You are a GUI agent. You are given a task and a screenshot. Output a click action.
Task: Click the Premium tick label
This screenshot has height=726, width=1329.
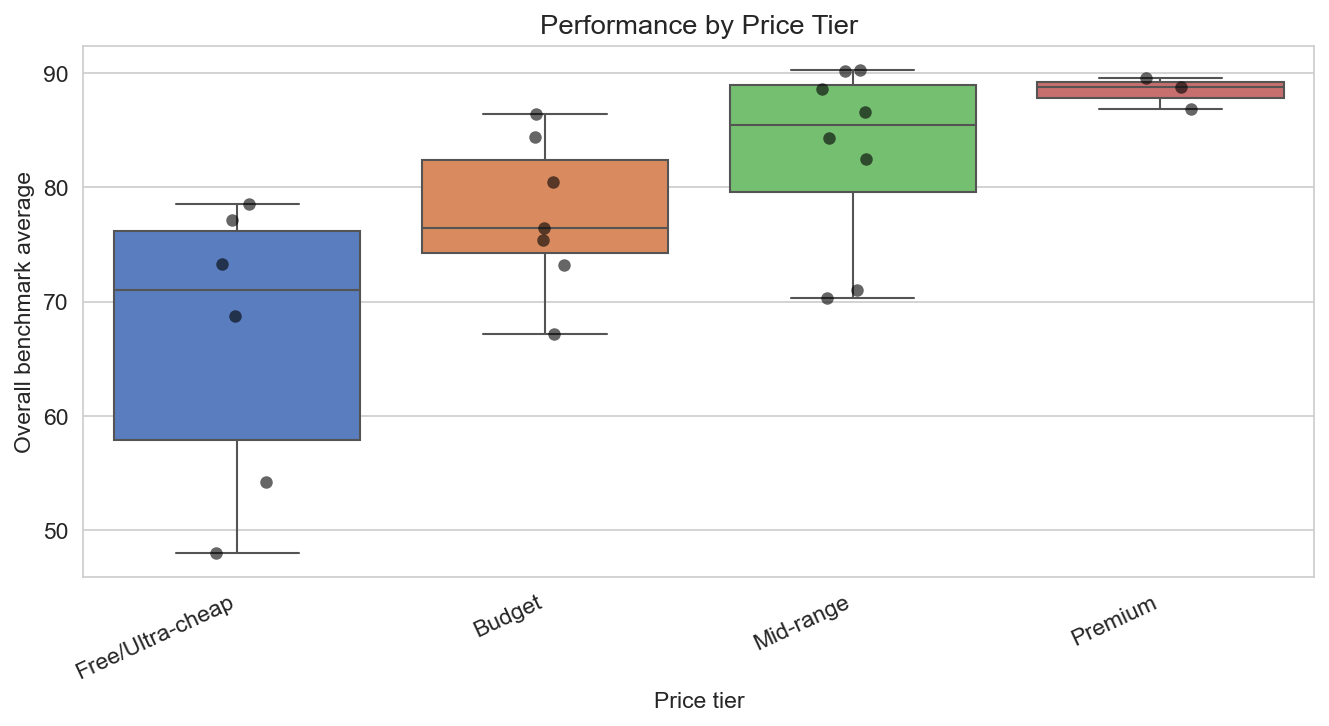1113,620
